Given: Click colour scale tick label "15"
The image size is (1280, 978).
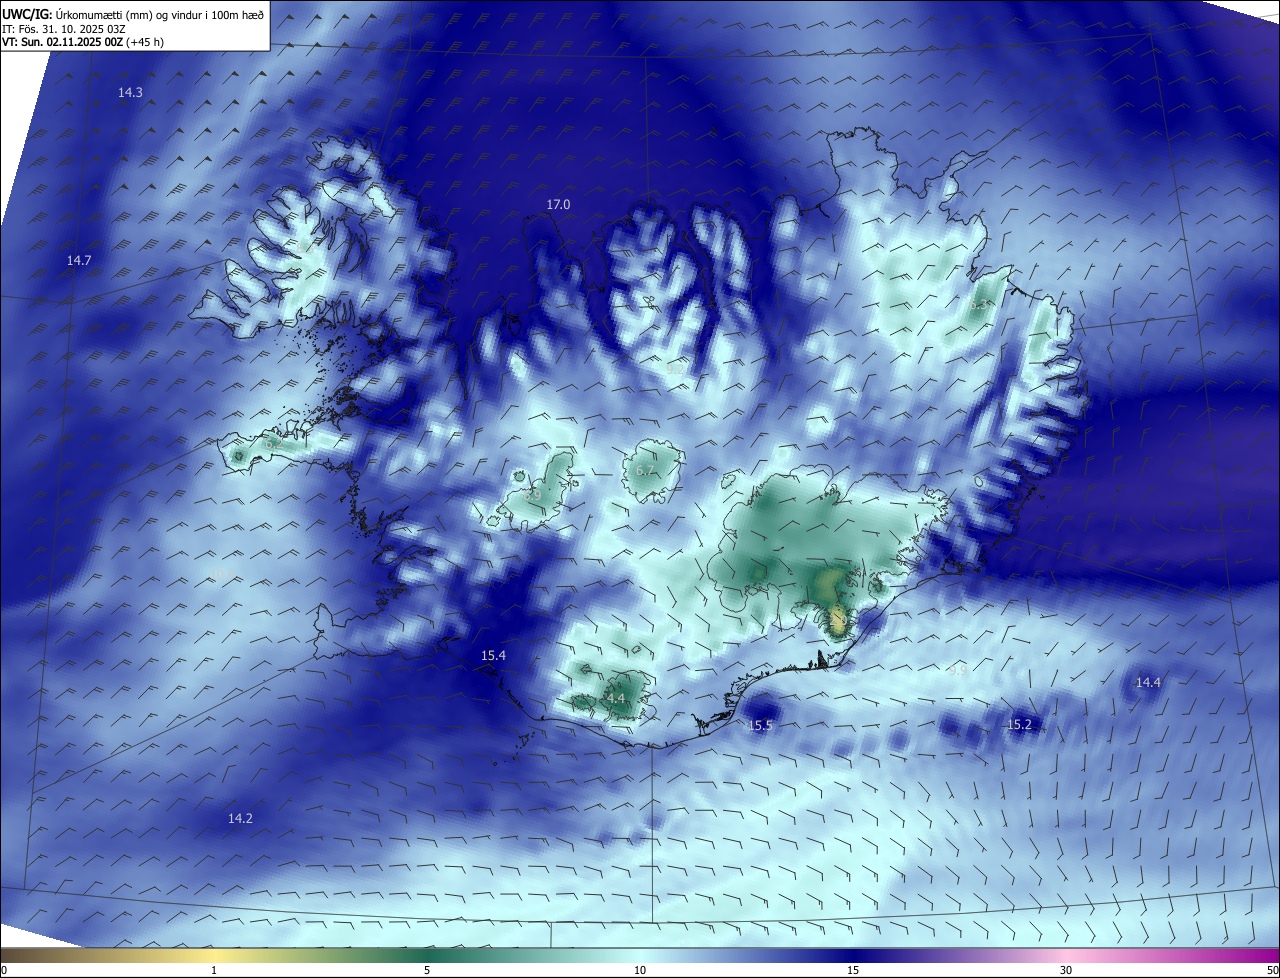Looking at the screenshot, I should [853, 970].
